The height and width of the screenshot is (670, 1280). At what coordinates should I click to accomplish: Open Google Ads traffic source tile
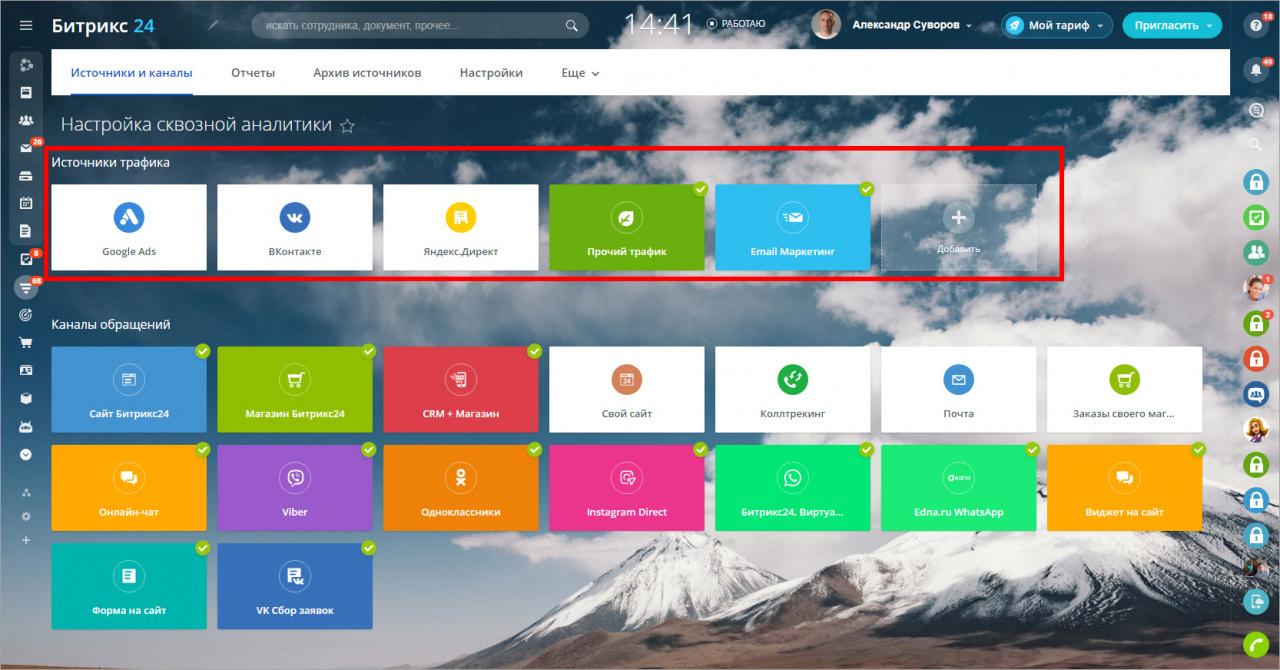(129, 227)
